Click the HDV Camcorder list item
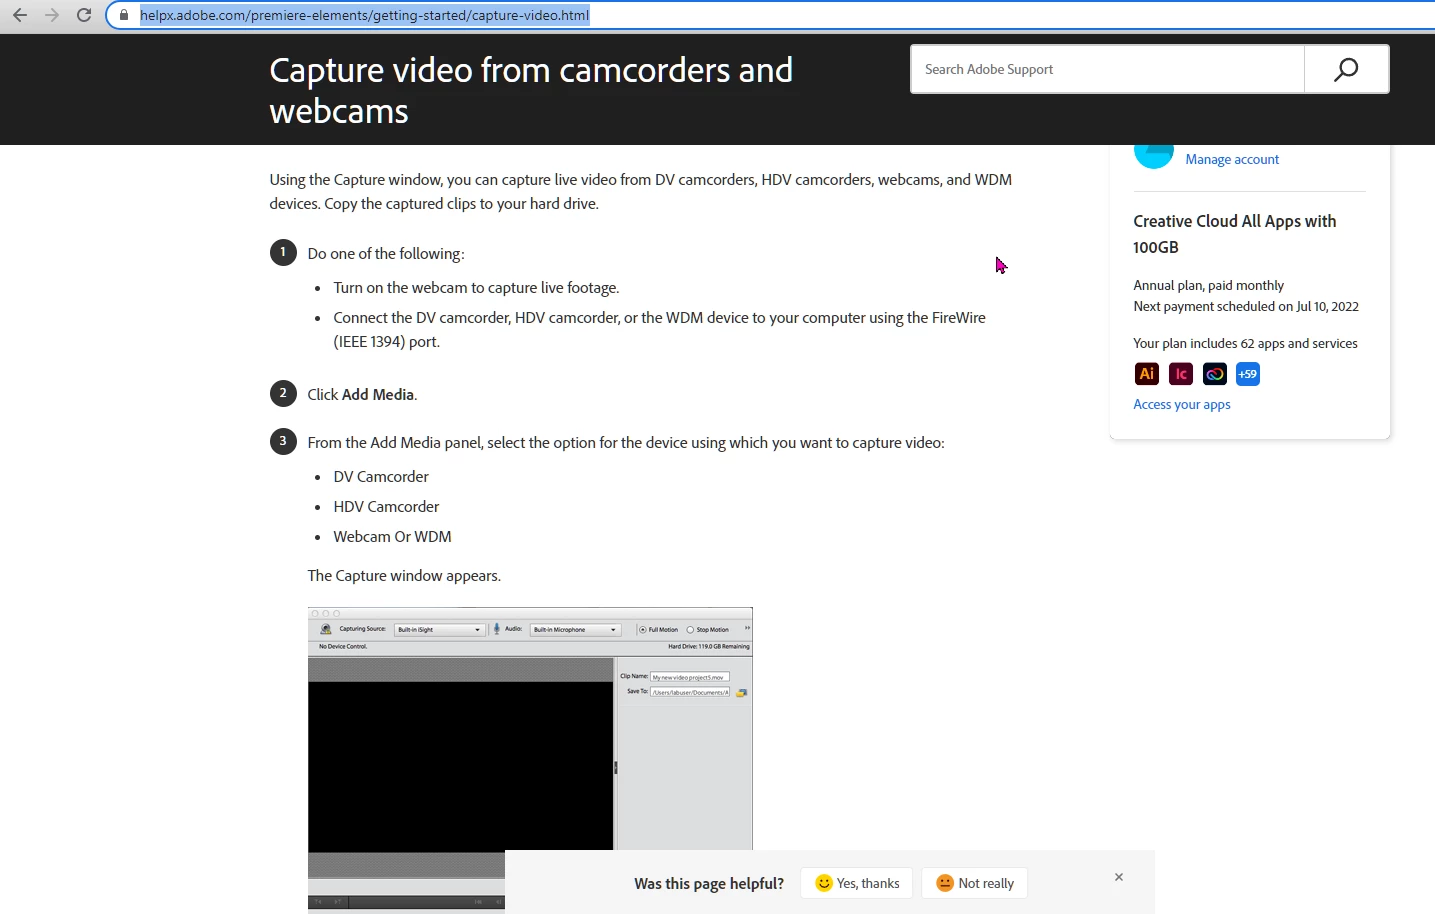The height and width of the screenshot is (914, 1435). (x=386, y=507)
